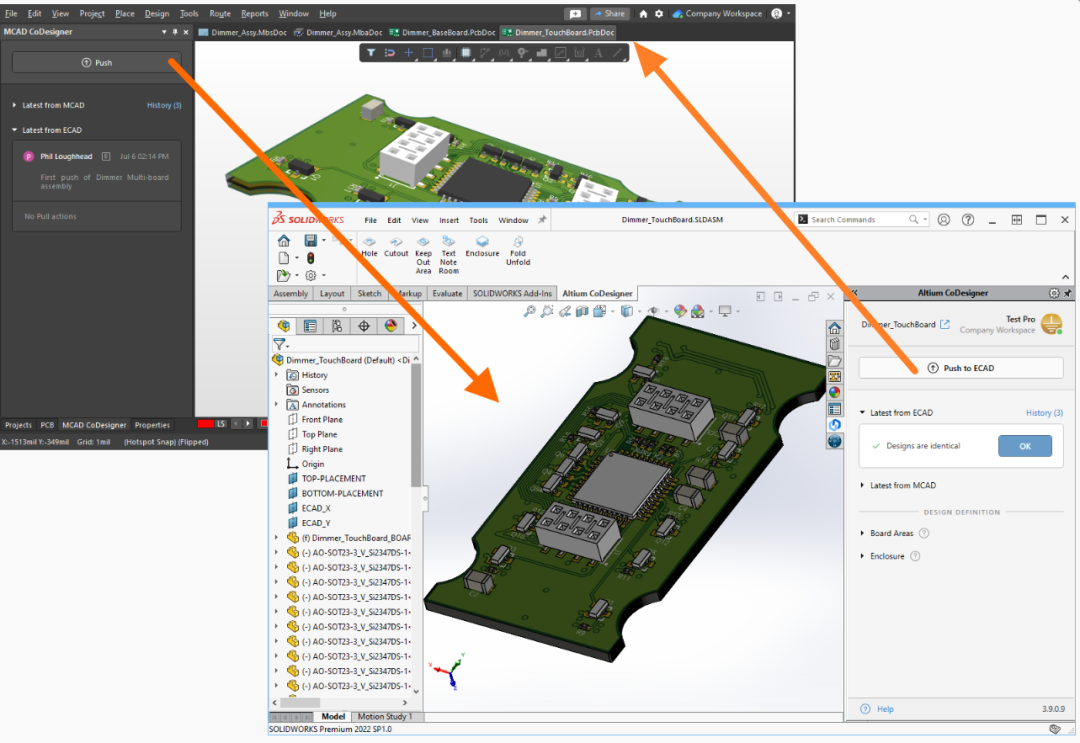This screenshot has height=743, width=1080.
Task: Open History (3) link in the Altium panel
Action: (164, 105)
